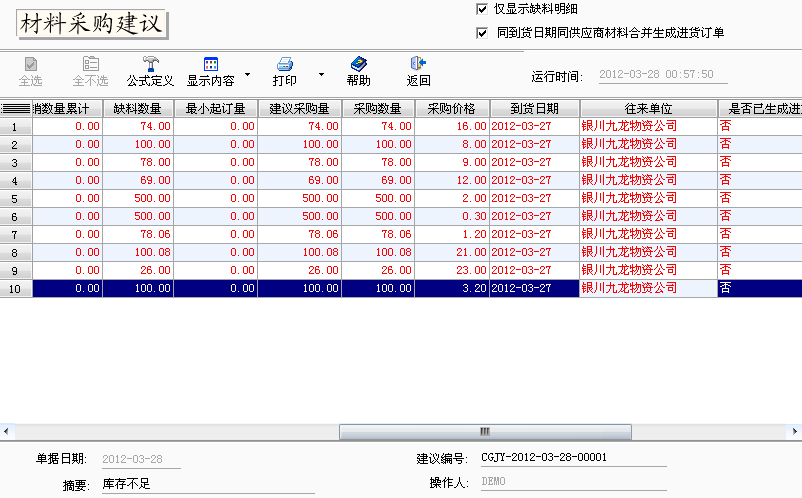Expand dropdown arrow next to 显示内容
Viewport: 802px width, 498px height.
[247, 74]
